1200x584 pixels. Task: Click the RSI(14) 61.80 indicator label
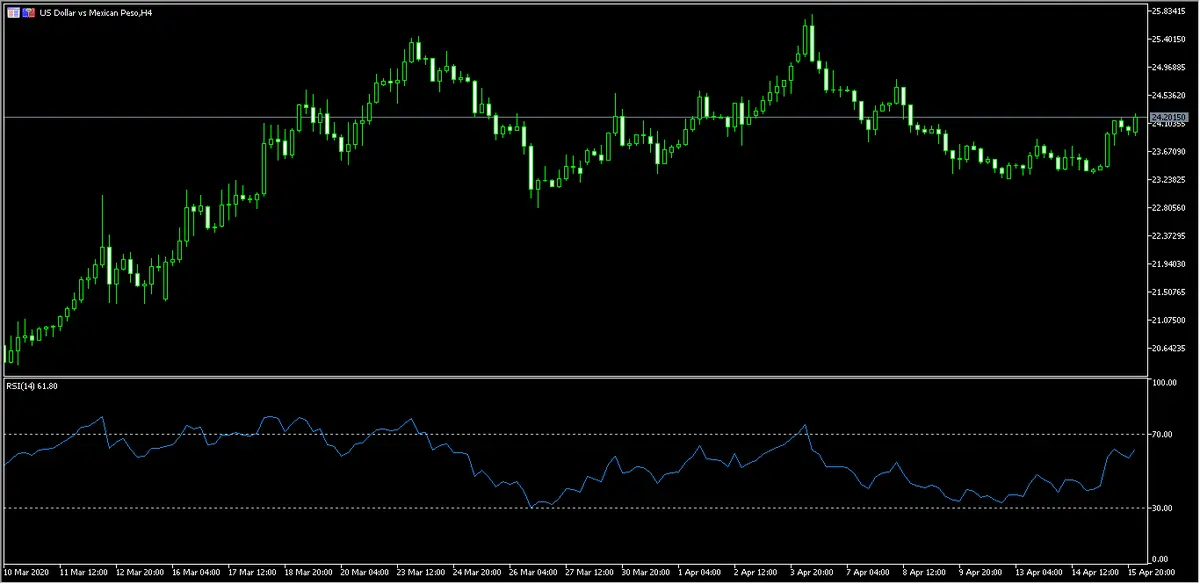coord(31,386)
